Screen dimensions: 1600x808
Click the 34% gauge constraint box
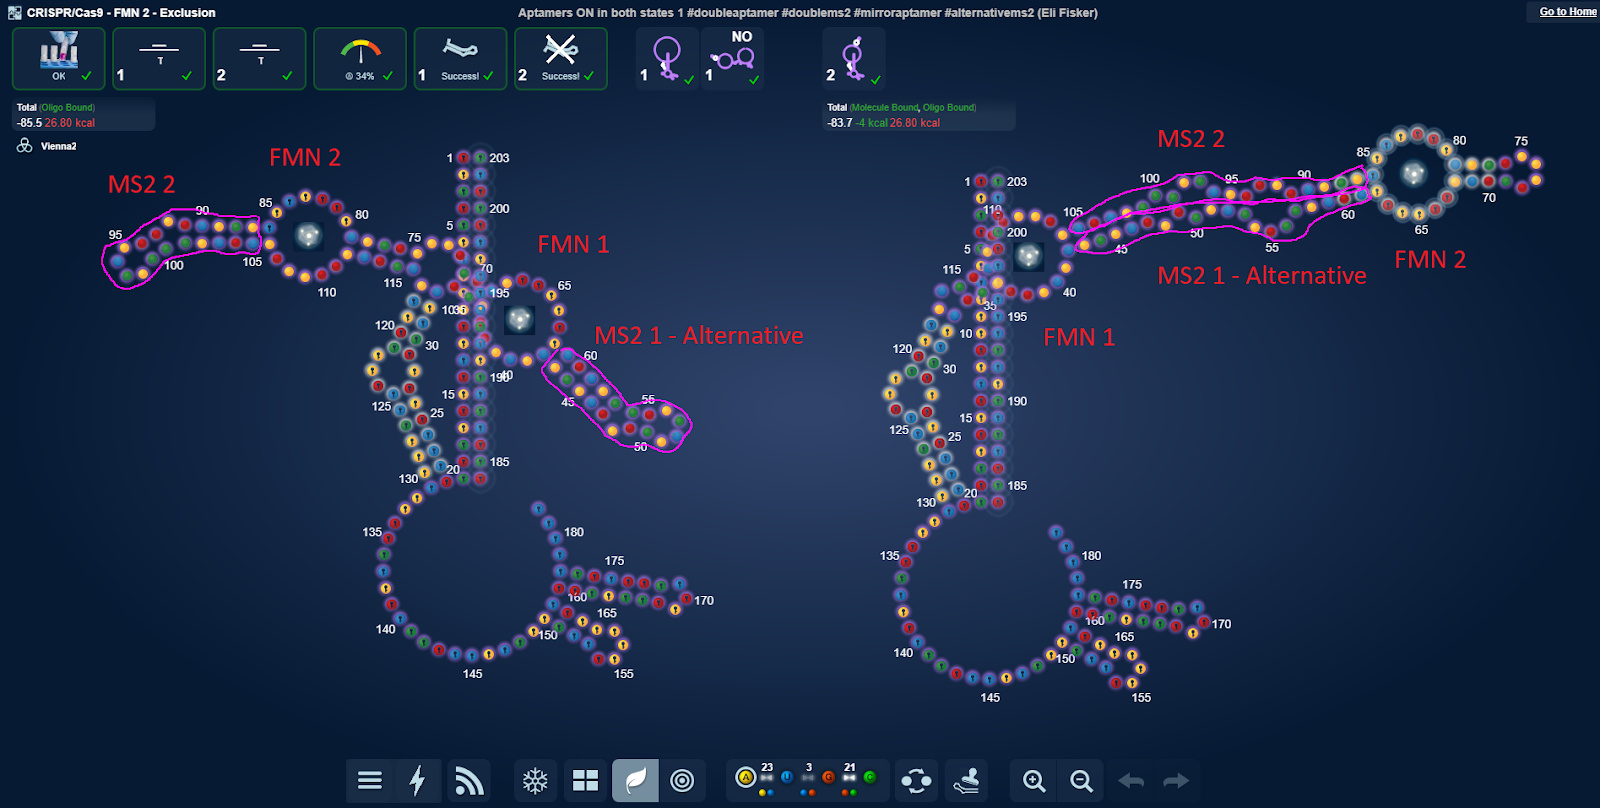[x=360, y=59]
